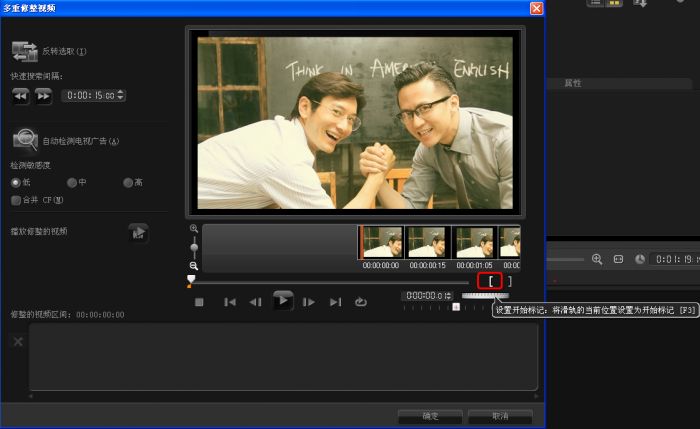Click the 确定 (OK) button
The height and width of the screenshot is (429, 700).
tap(430, 415)
